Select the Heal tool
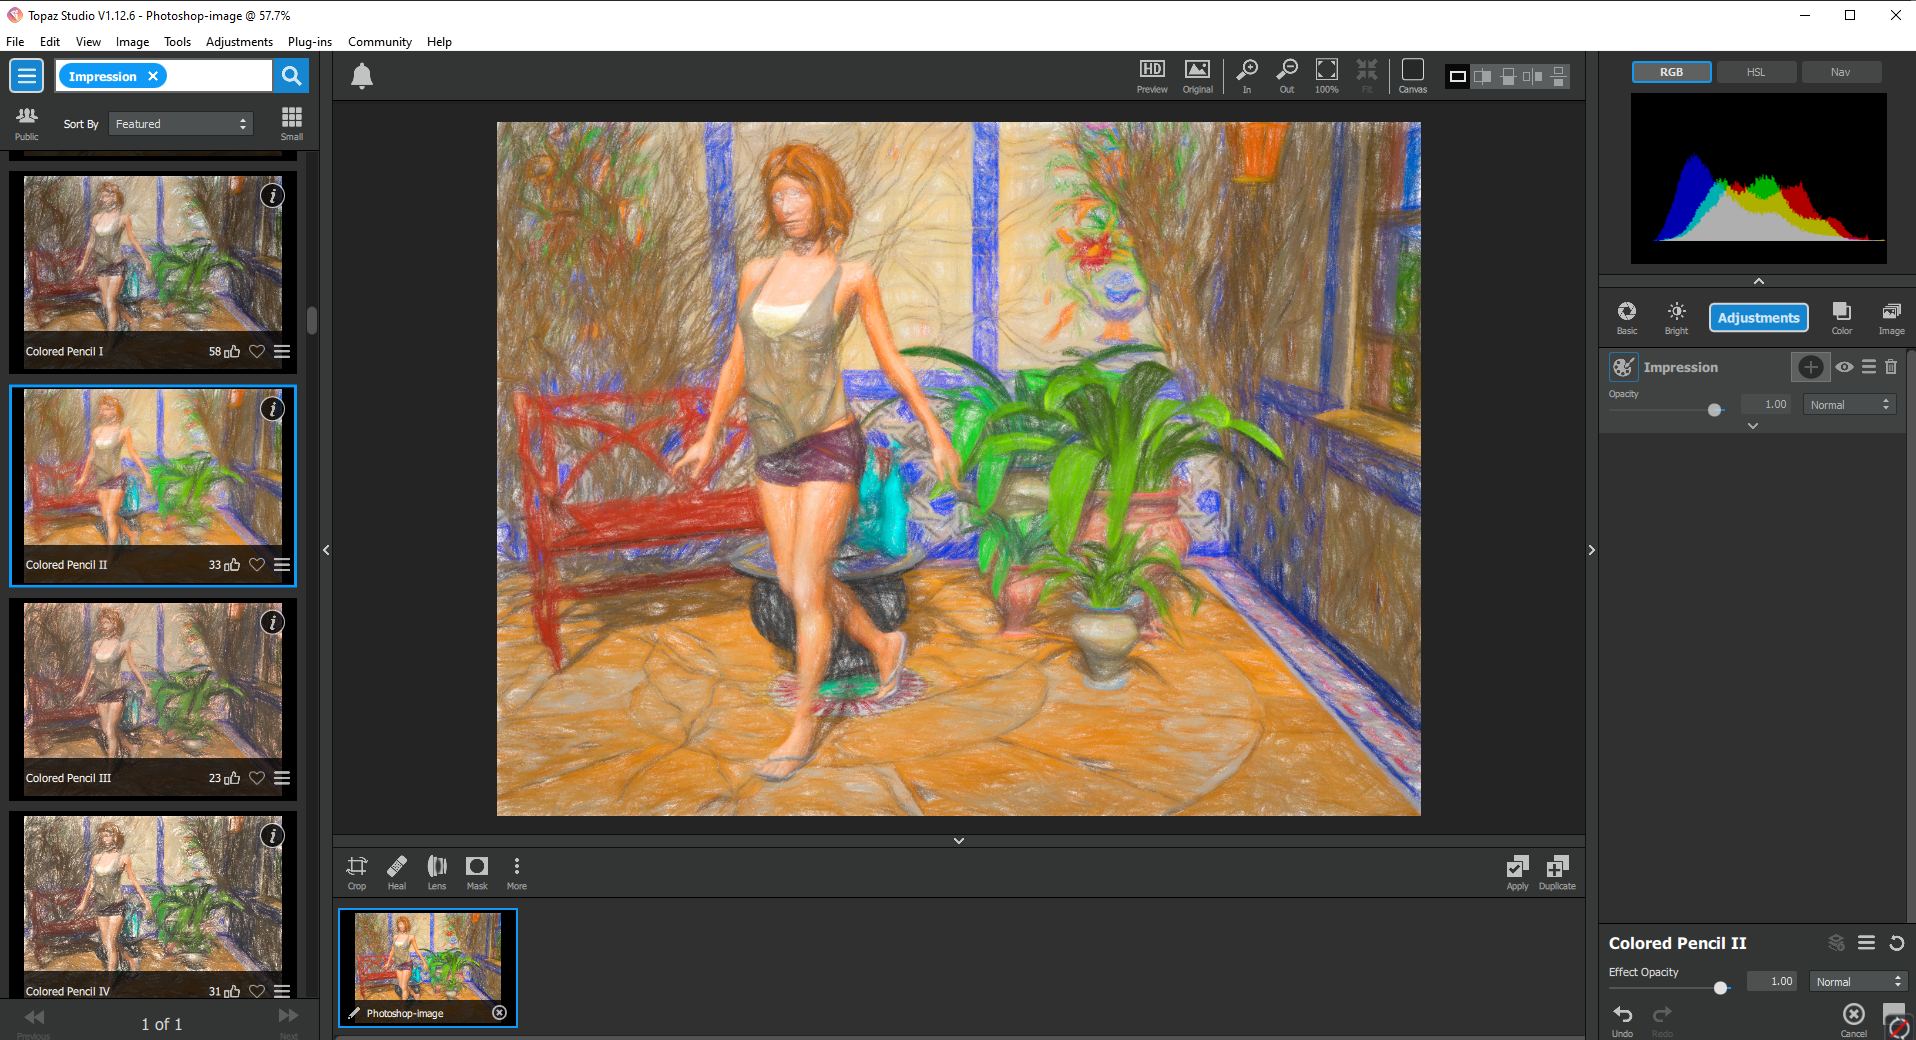The height and width of the screenshot is (1040, 1916). coord(397,872)
